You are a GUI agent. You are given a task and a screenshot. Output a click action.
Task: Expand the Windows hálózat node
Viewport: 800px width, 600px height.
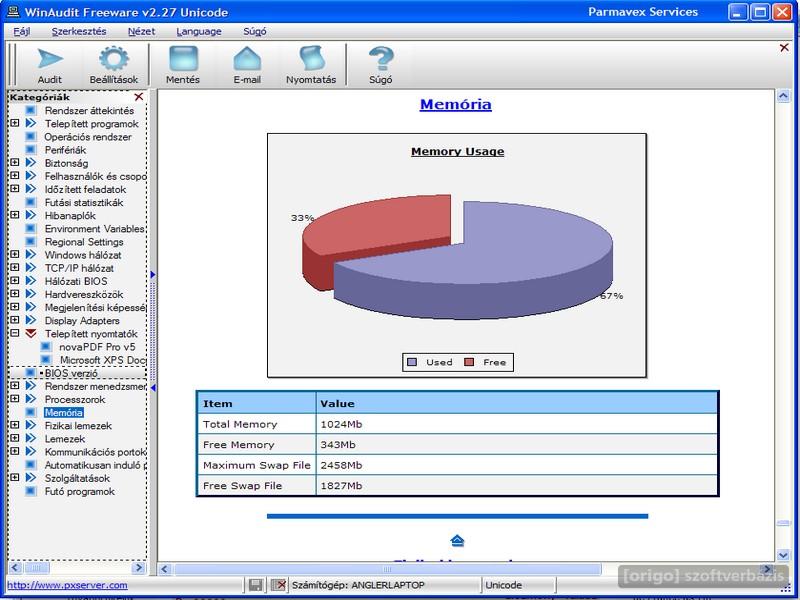click(15, 255)
